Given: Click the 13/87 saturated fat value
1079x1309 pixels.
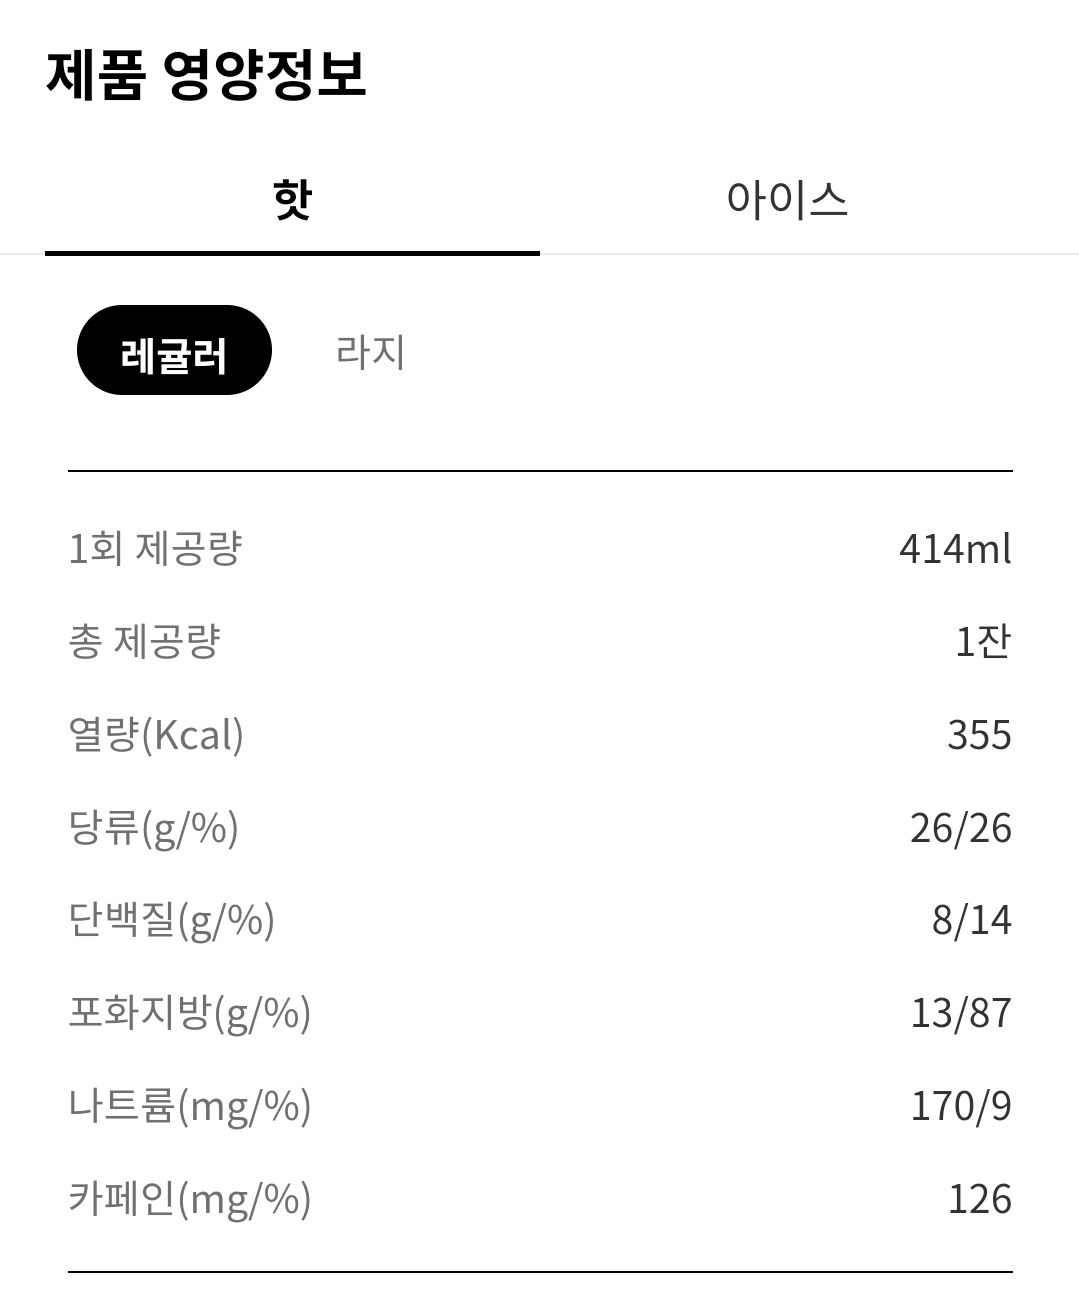Looking at the screenshot, I should pos(960,1013).
